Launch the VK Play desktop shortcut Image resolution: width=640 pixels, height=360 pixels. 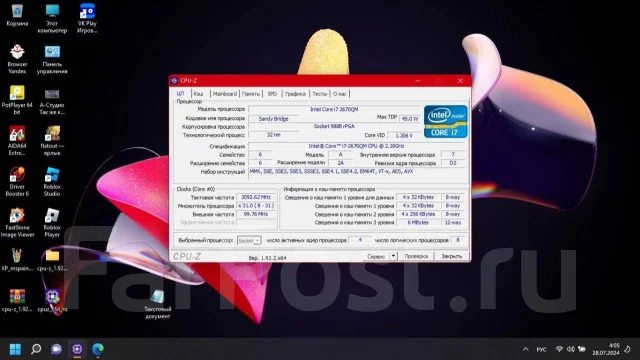pos(87,18)
